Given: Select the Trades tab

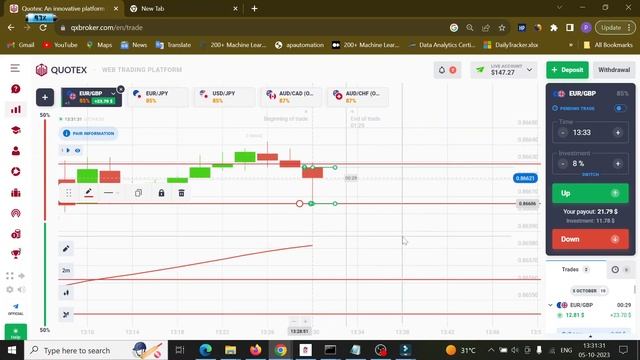Looking at the screenshot, I should click(576, 270).
